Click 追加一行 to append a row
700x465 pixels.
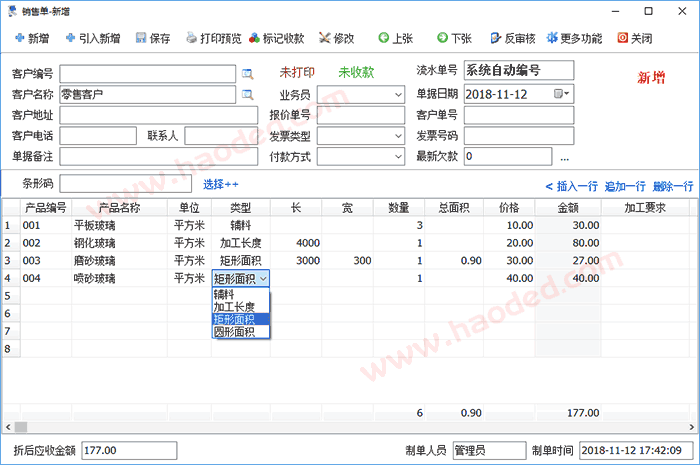(625, 186)
